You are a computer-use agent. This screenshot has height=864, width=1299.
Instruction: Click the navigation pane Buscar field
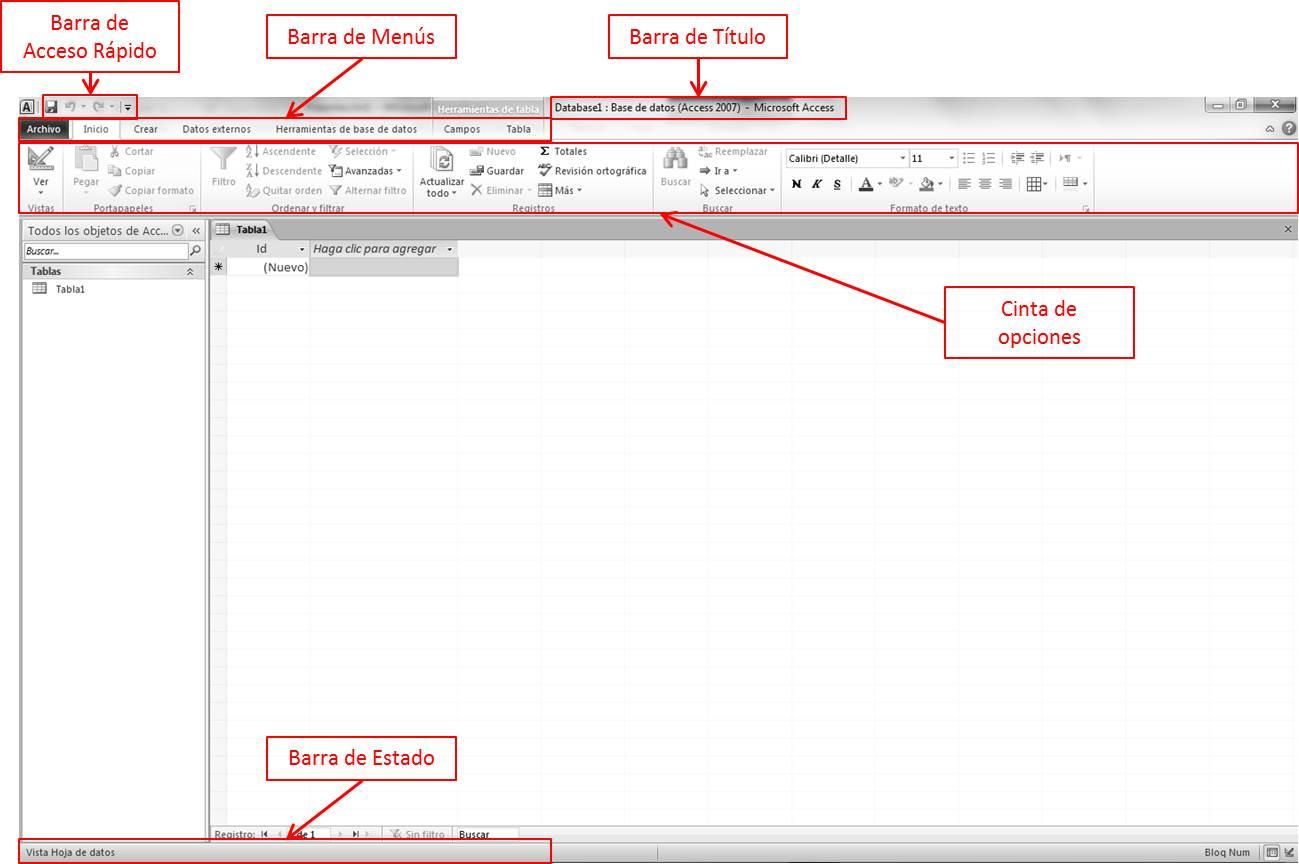tap(106, 251)
